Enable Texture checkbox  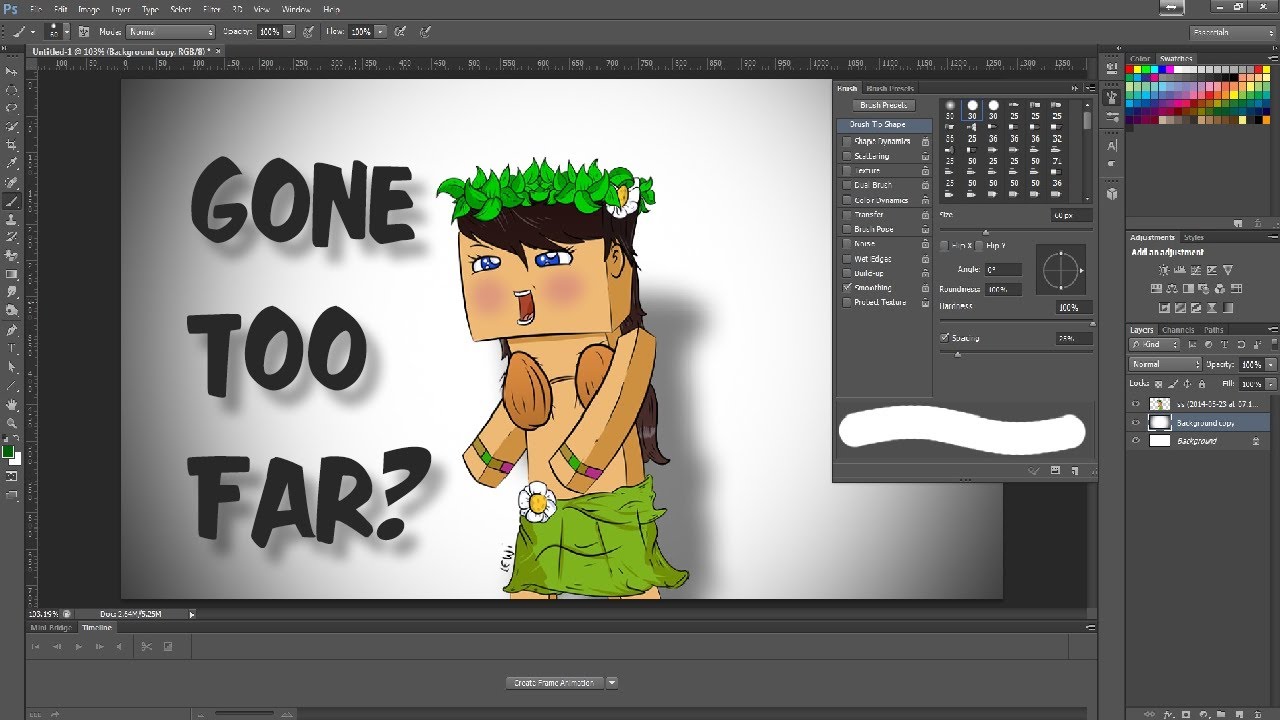point(847,170)
